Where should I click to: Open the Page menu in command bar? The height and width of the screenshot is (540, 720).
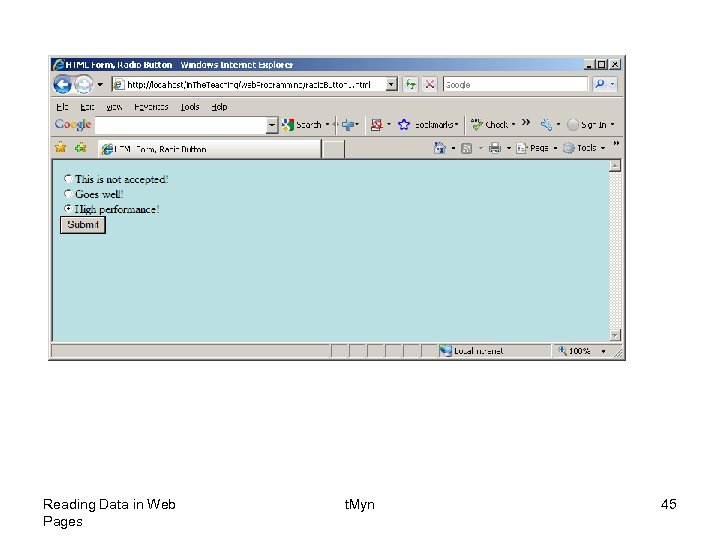click(x=536, y=148)
